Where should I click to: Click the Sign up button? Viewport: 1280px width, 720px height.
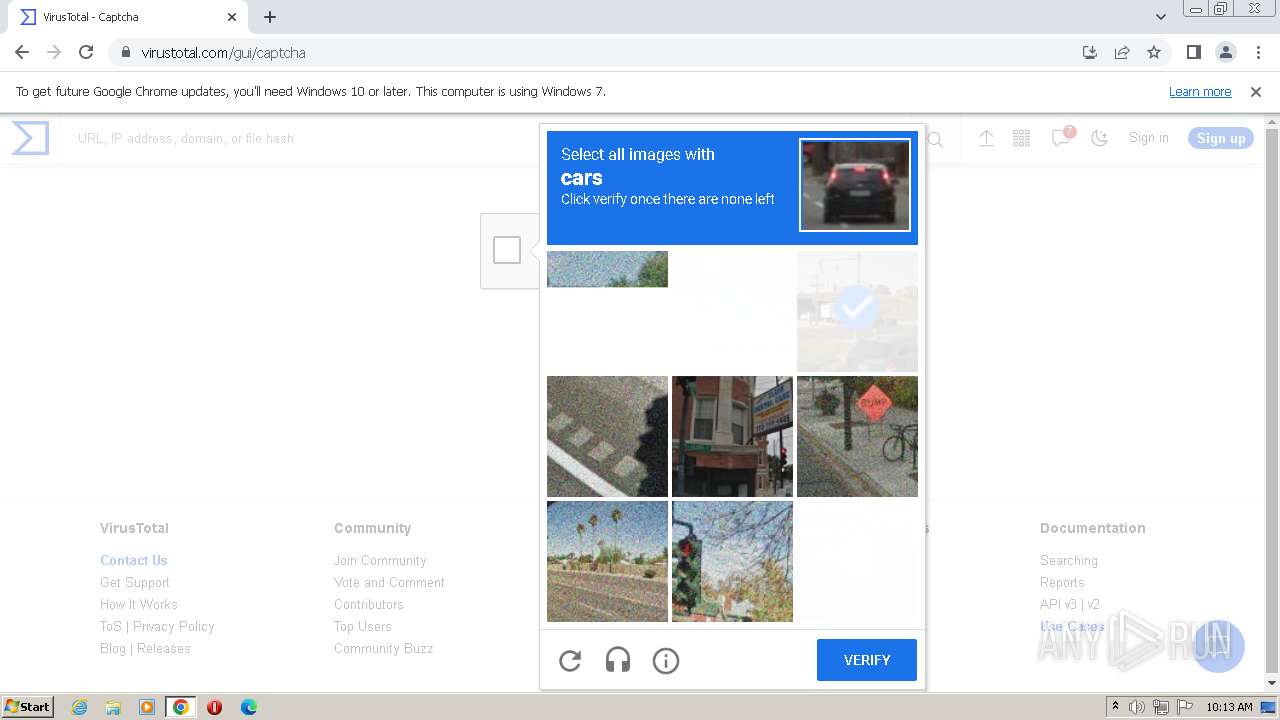[1221, 138]
